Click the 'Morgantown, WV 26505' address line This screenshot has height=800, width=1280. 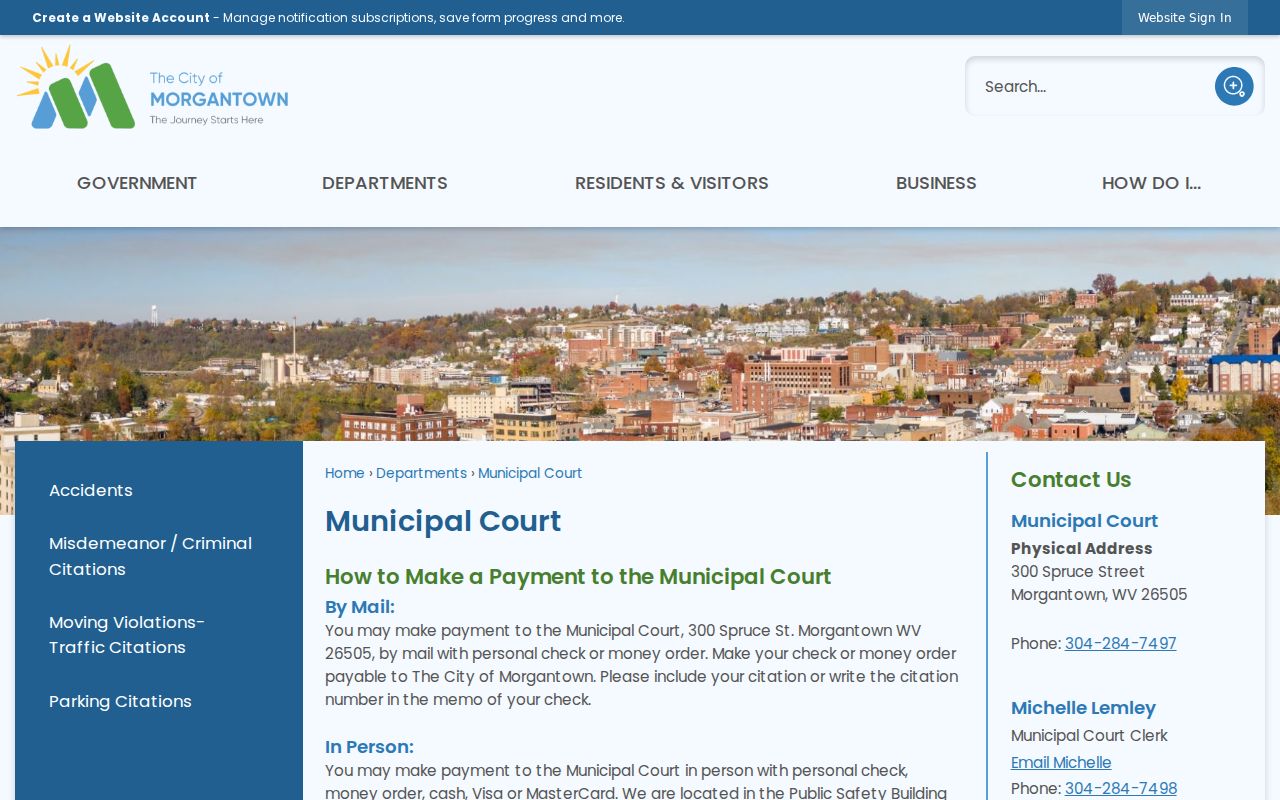[1099, 594]
